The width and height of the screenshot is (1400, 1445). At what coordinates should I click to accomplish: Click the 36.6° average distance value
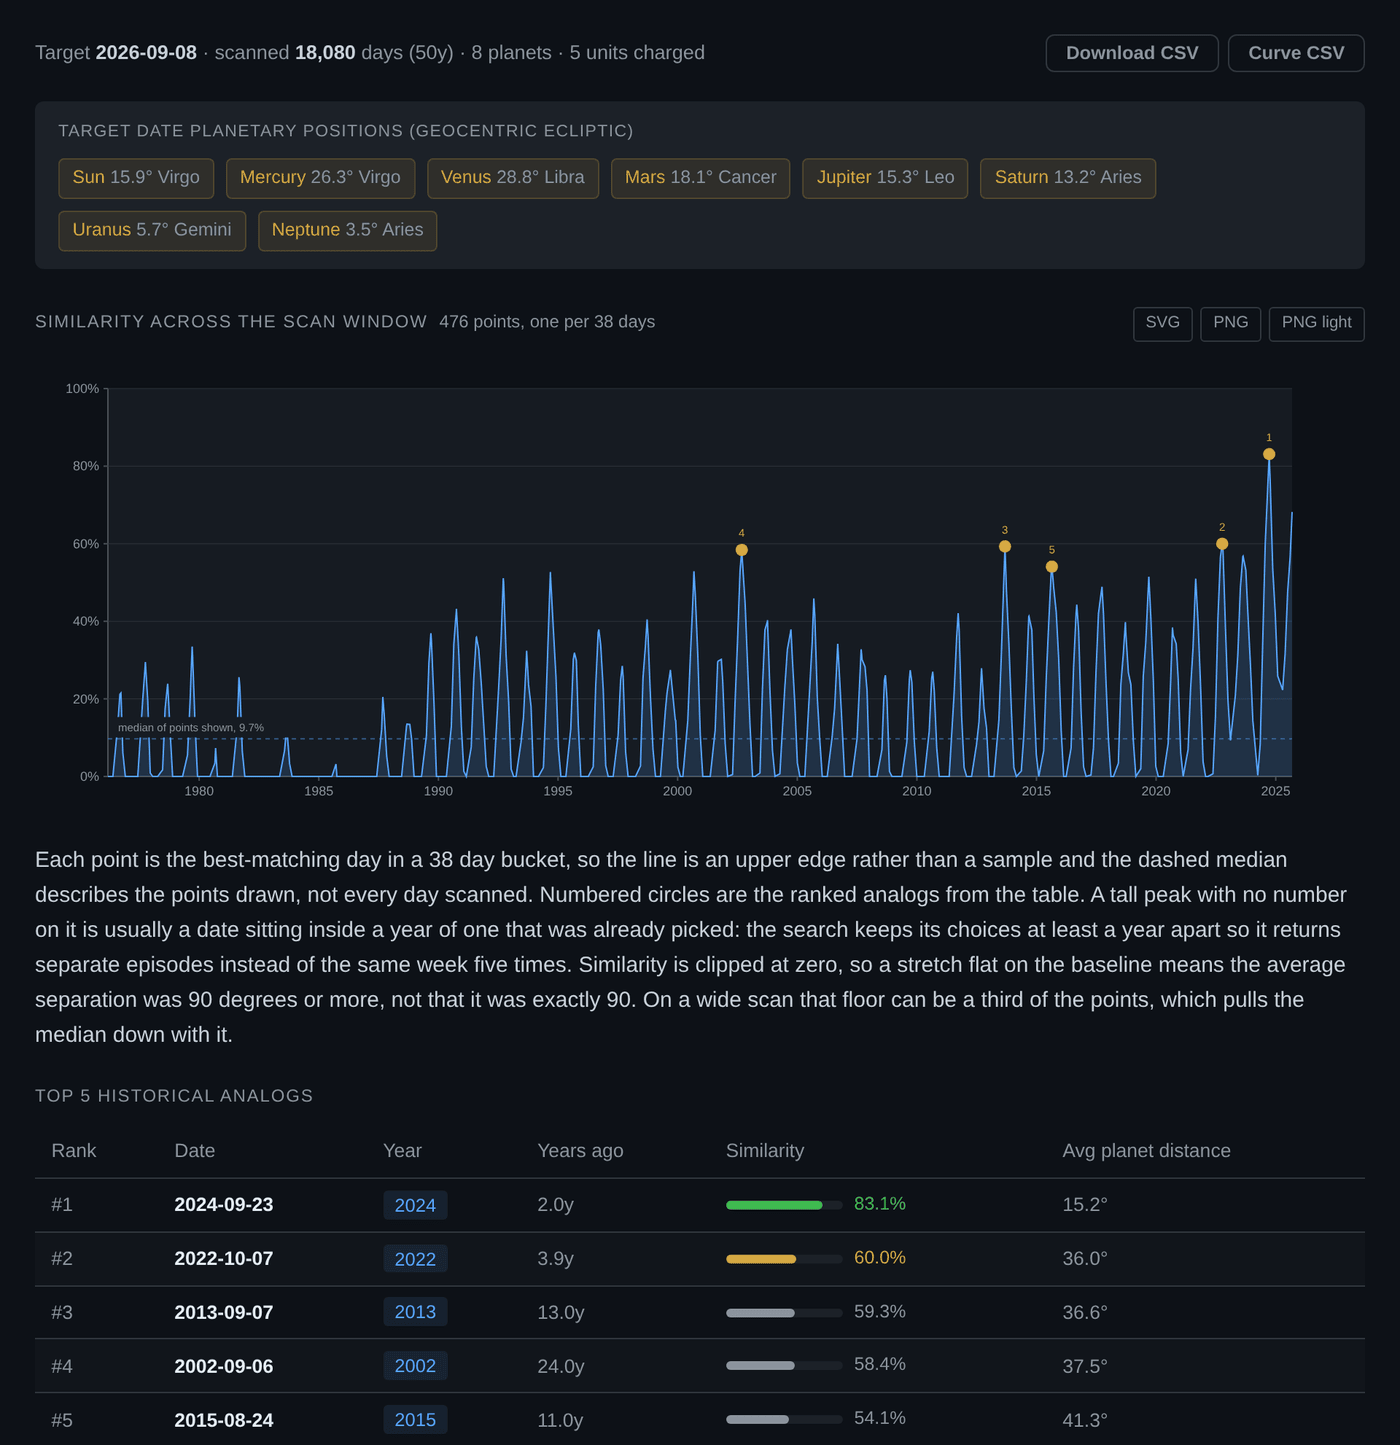coord(1085,1313)
